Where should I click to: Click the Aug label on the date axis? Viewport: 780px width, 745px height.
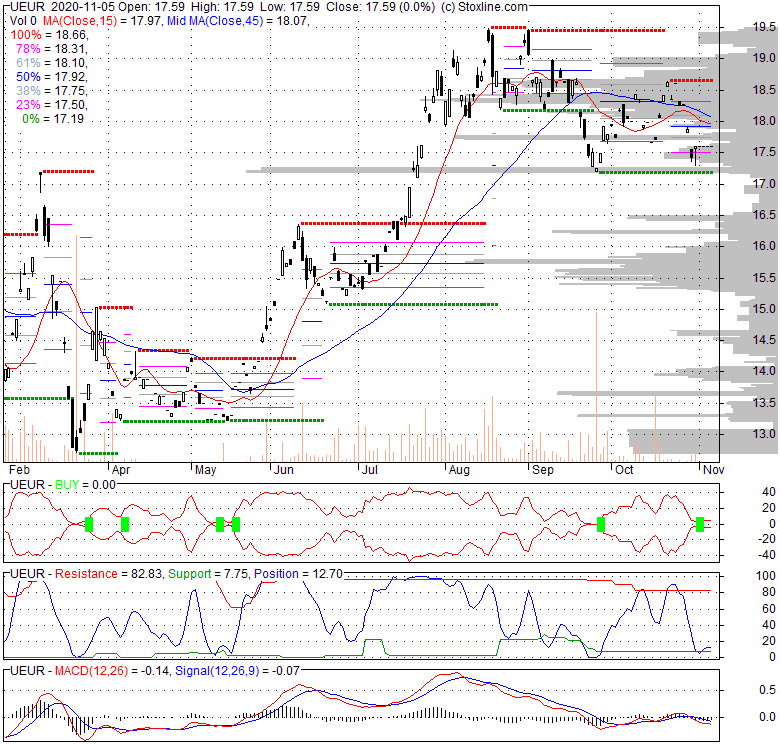tap(459, 469)
